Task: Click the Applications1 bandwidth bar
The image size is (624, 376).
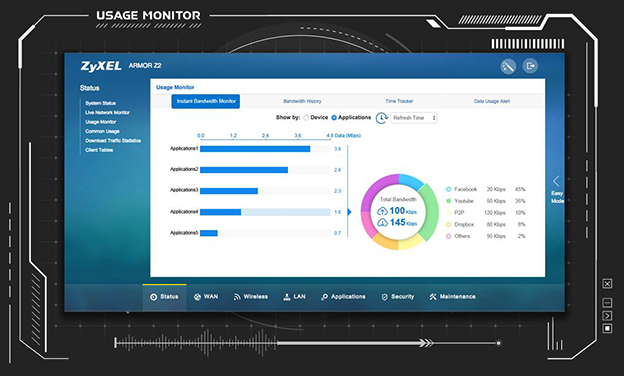Action: 255,149
